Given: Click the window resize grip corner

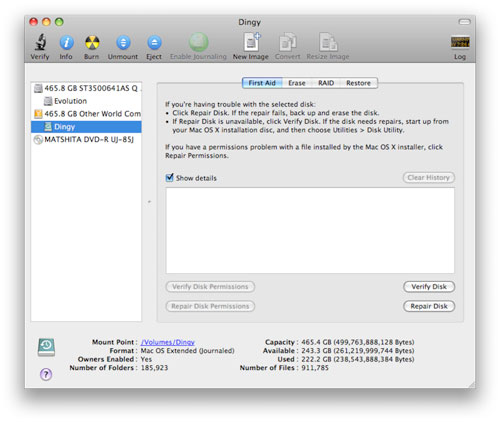Looking at the screenshot, I should pyautogui.click(x=471, y=384).
